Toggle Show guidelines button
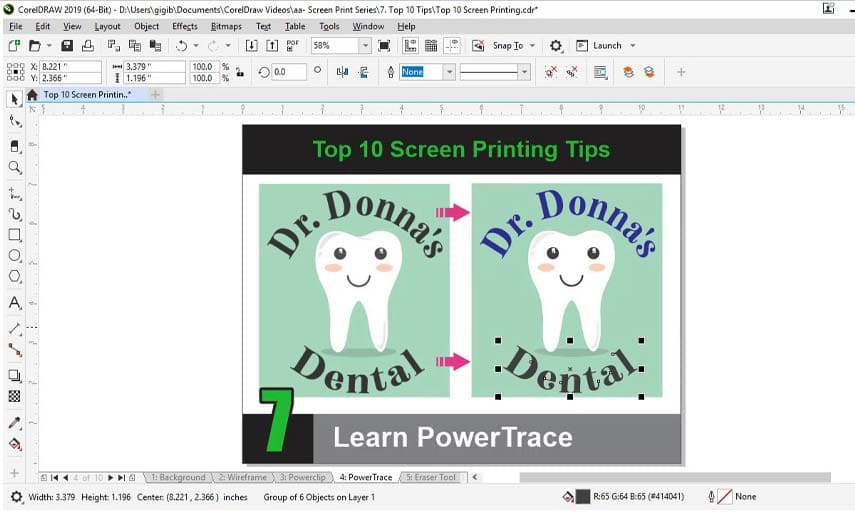The image size is (855, 513). coord(452,46)
